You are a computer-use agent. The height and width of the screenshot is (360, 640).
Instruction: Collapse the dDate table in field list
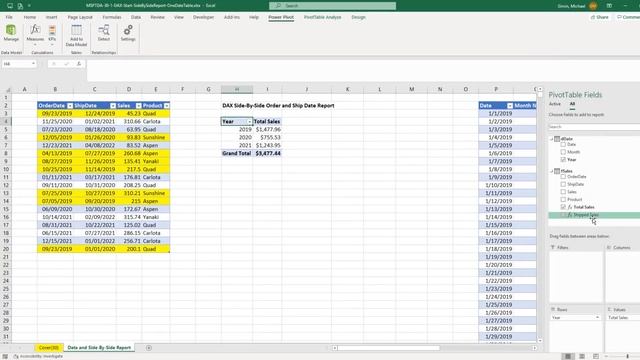click(x=551, y=139)
